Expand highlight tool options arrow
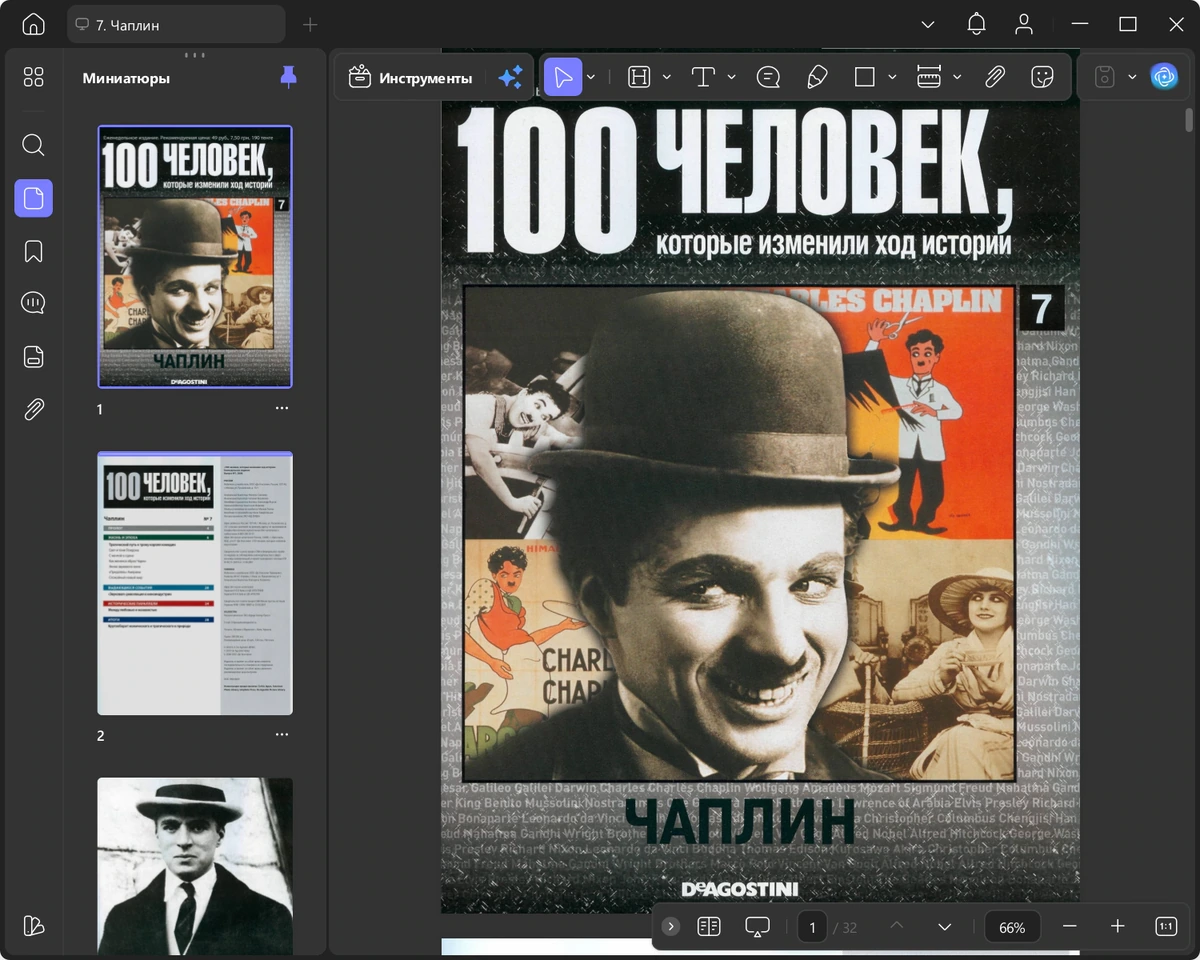Viewport: 1200px width, 960px height. tap(667, 77)
